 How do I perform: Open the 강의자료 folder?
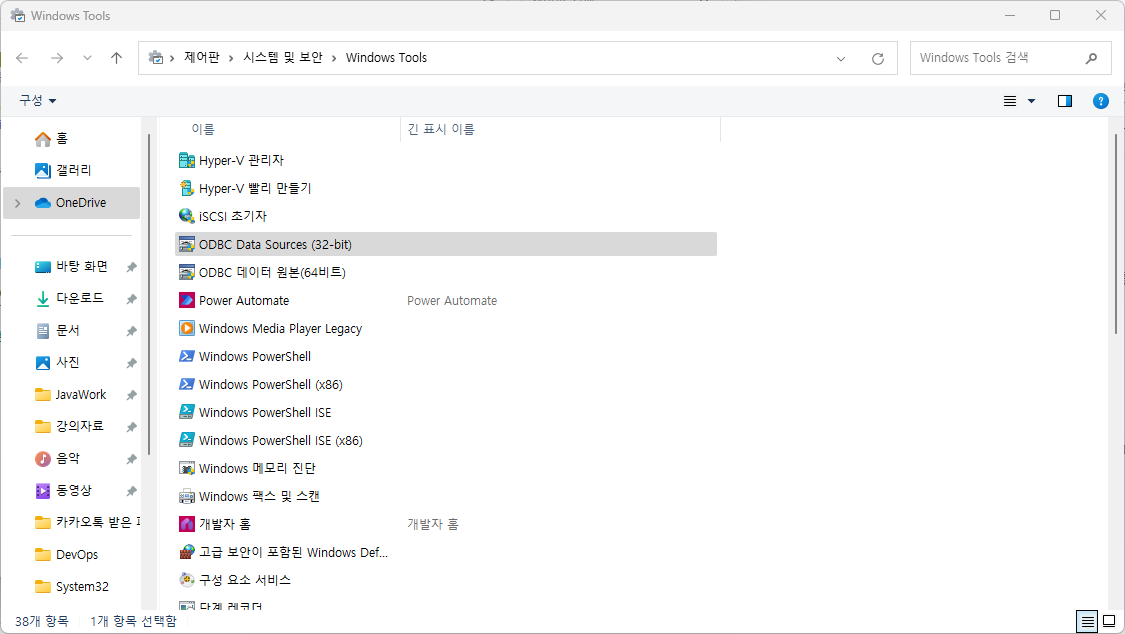tap(72, 427)
